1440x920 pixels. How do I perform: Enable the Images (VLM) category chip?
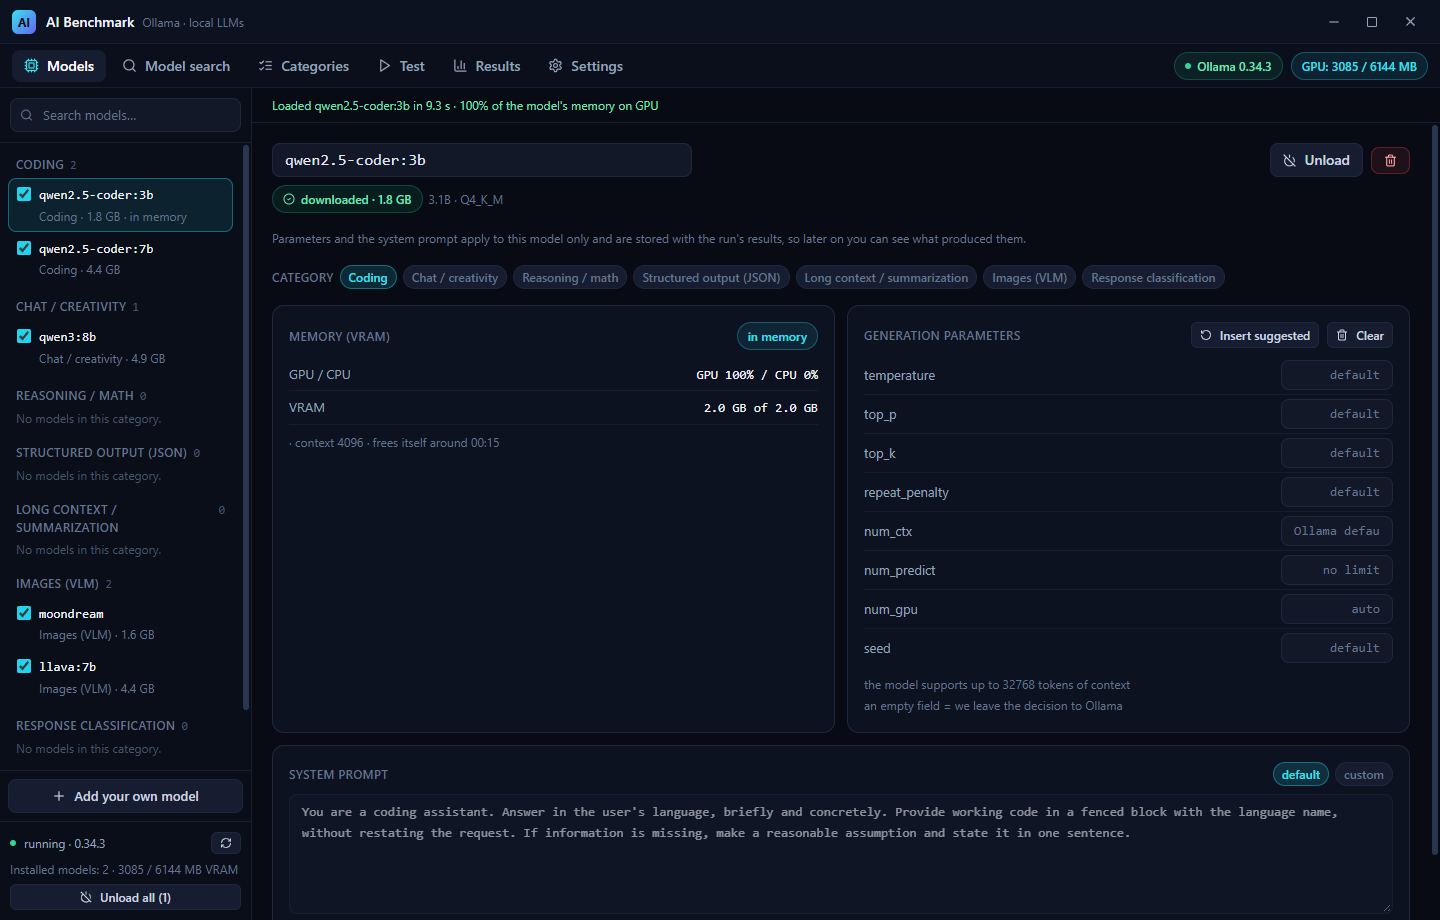1029,278
